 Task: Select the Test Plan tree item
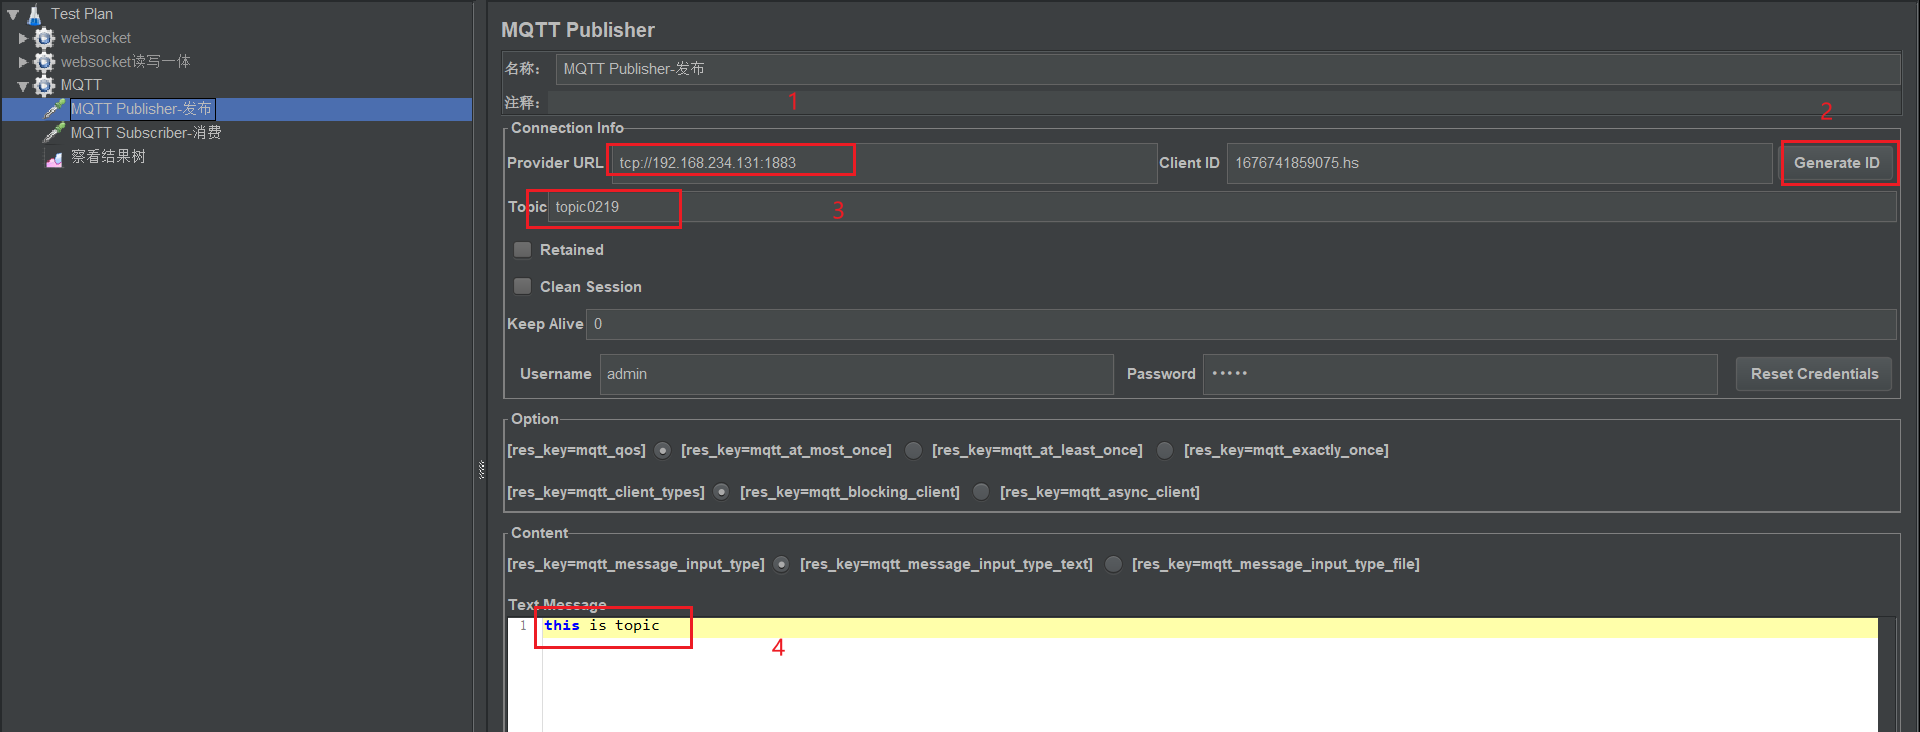pyautogui.click(x=82, y=14)
